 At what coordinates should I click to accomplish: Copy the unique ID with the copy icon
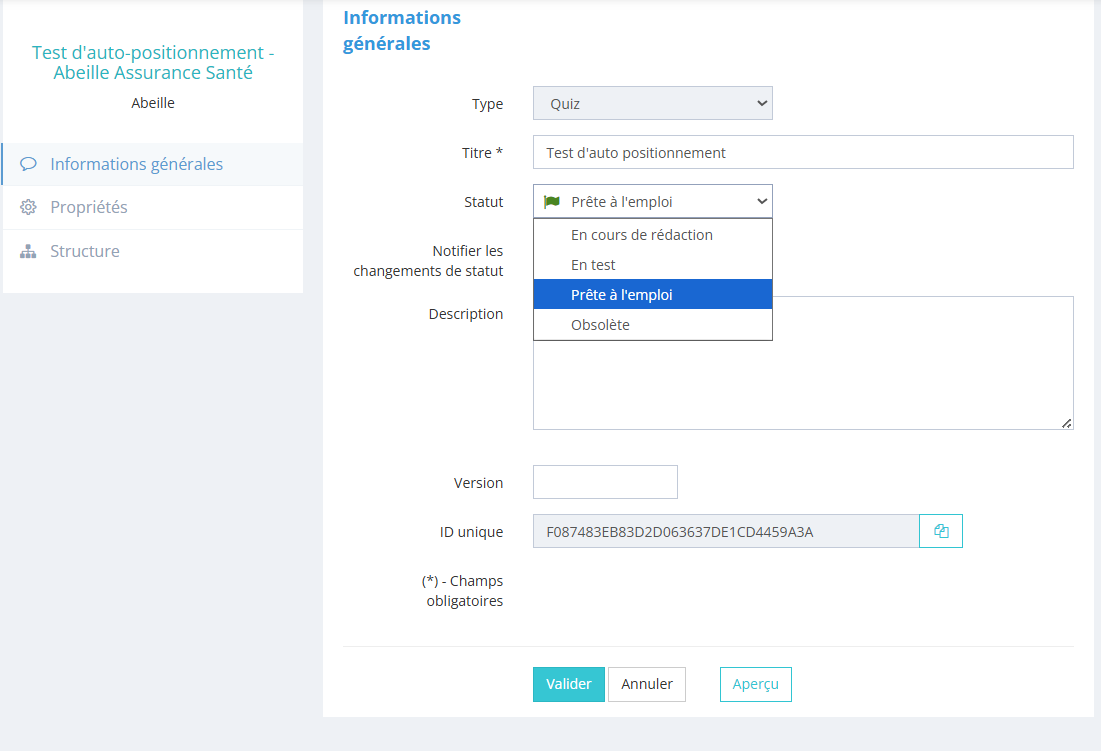click(941, 531)
